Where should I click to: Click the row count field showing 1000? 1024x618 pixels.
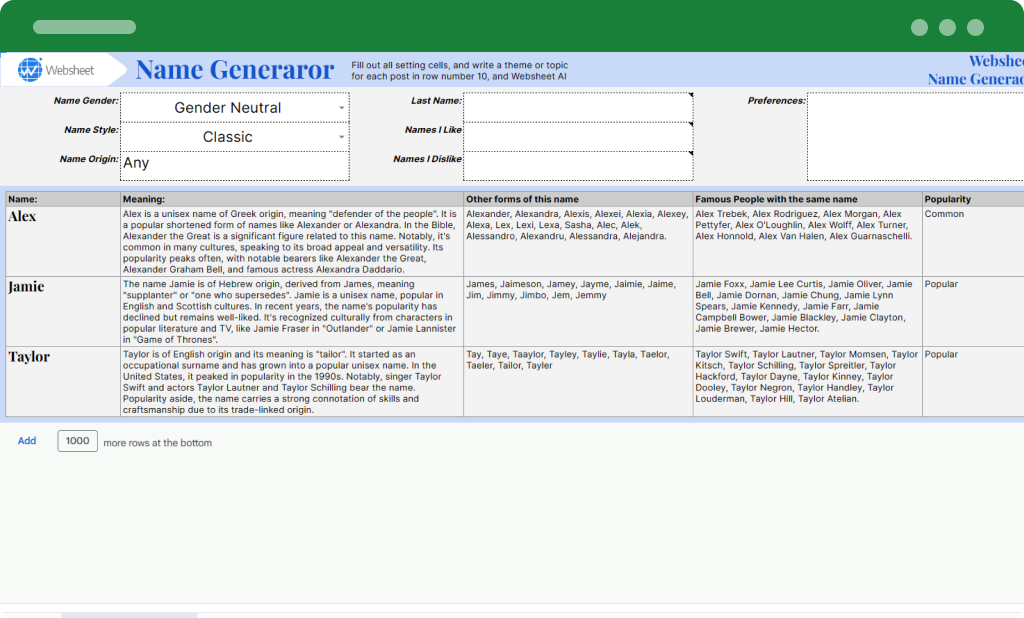[x=77, y=441]
